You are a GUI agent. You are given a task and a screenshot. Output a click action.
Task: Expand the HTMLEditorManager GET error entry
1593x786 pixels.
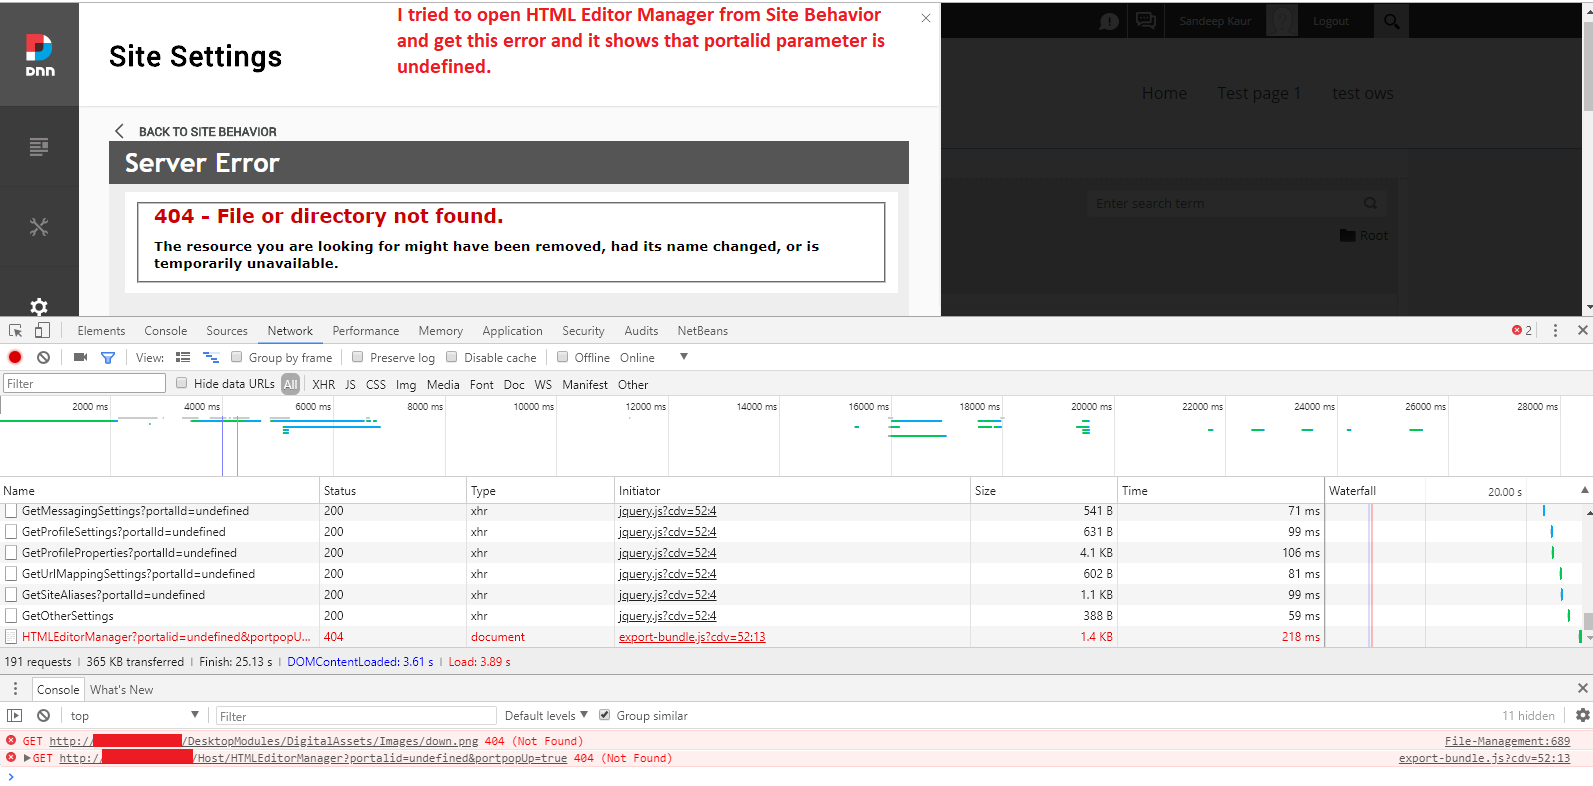point(27,758)
